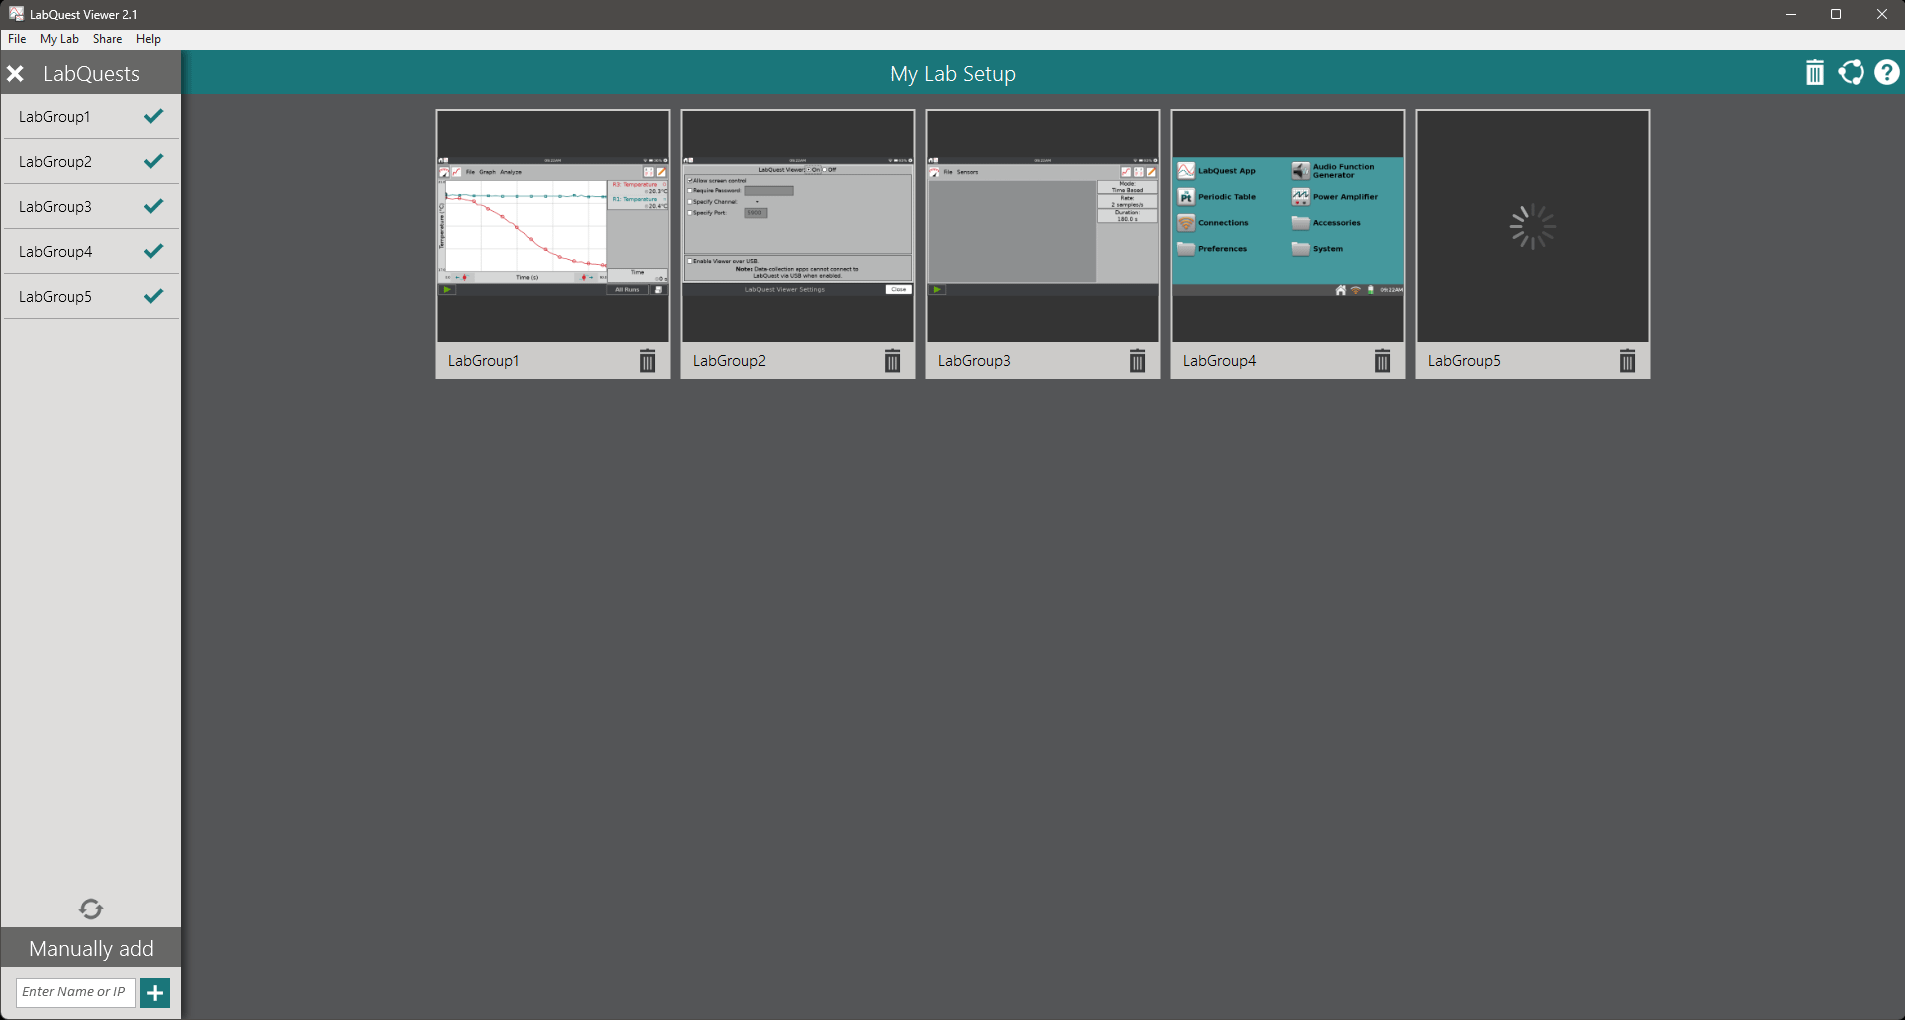Click the Manually add heading
Viewport: 1905px width, 1020px height.
pyautogui.click(x=91, y=949)
